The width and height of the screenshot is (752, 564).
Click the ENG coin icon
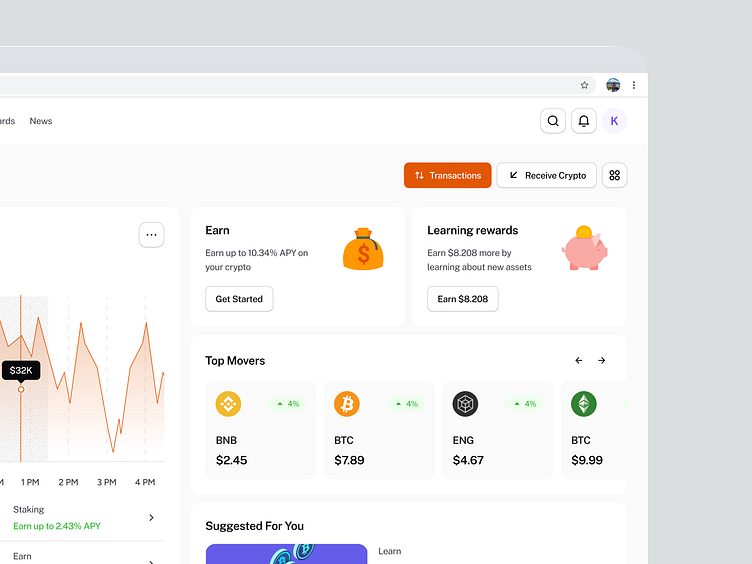coord(465,404)
